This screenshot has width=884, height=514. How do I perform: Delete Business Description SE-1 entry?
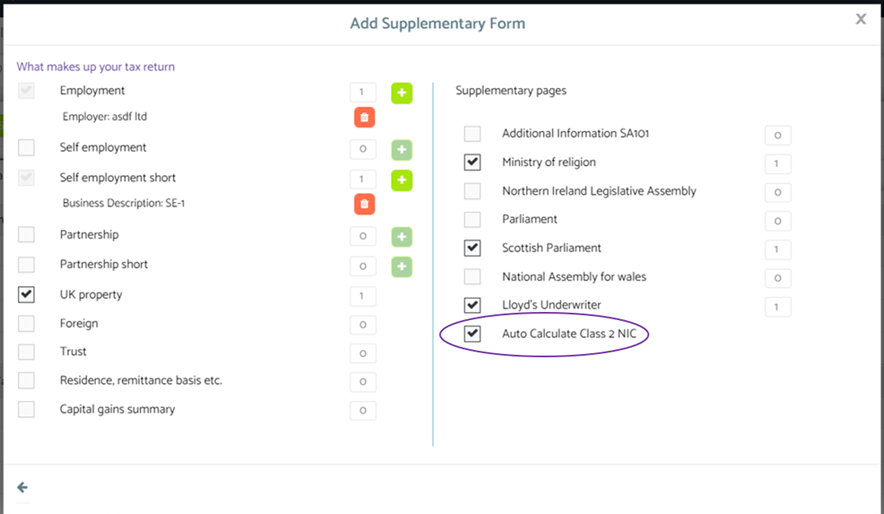(364, 204)
